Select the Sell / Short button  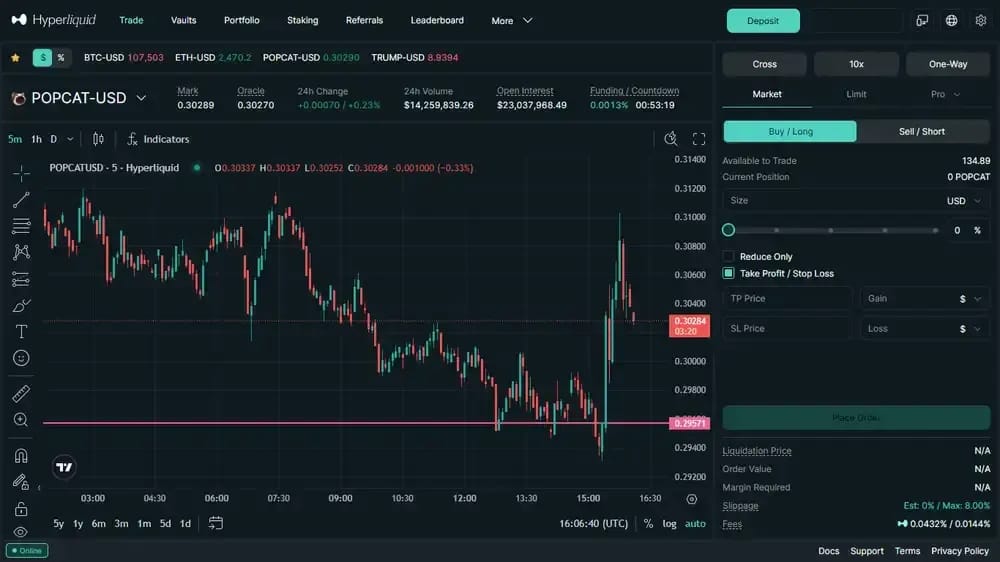click(x=922, y=131)
